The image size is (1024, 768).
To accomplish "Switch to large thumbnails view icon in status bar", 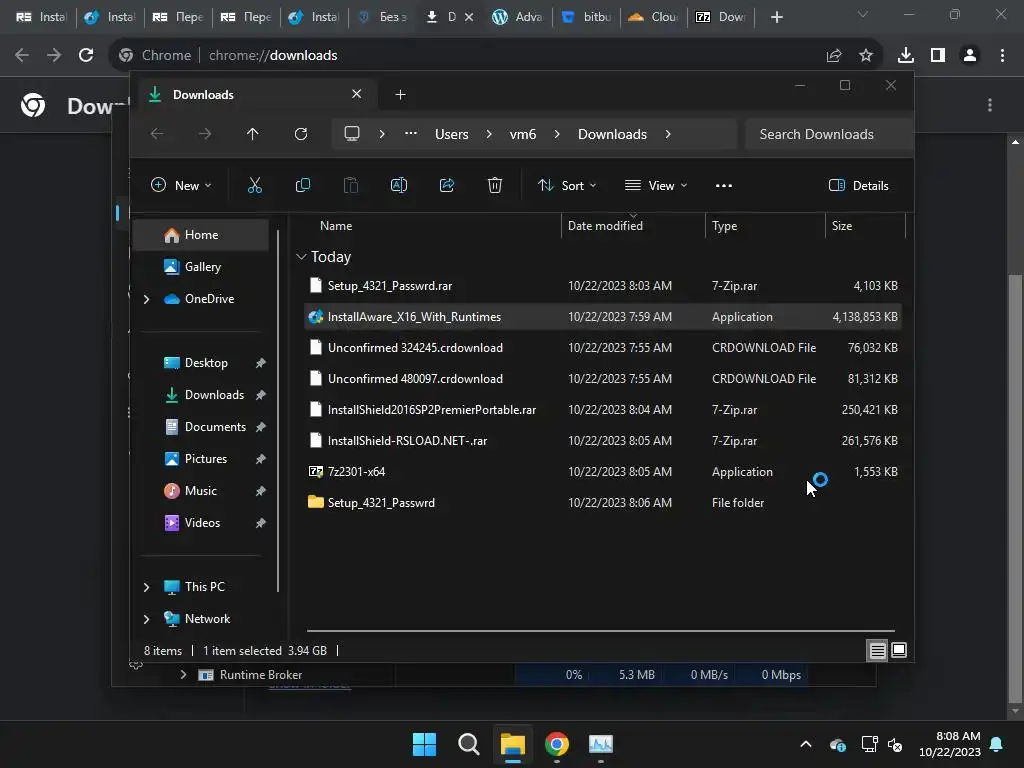I will [x=899, y=650].
